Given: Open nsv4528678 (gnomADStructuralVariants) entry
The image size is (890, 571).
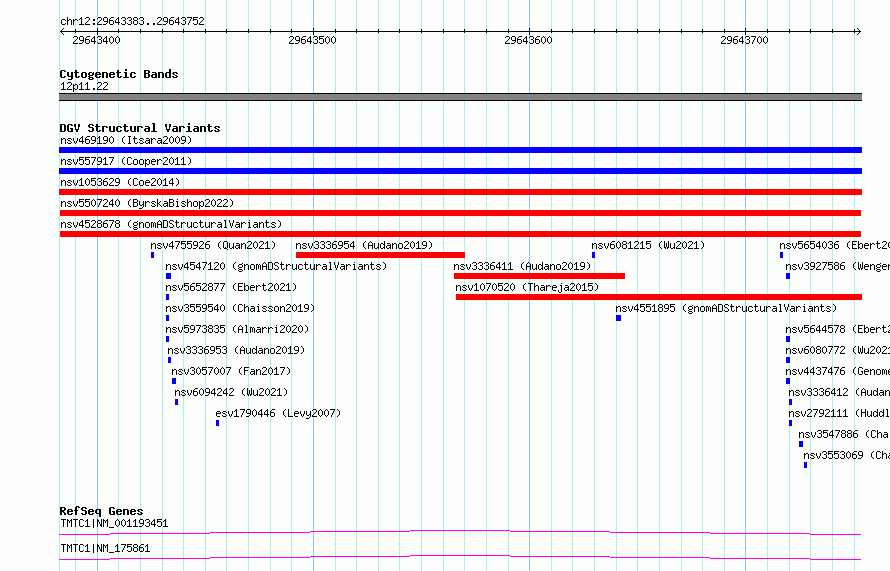Looking at the screenshot, I should tap(171, 224).
